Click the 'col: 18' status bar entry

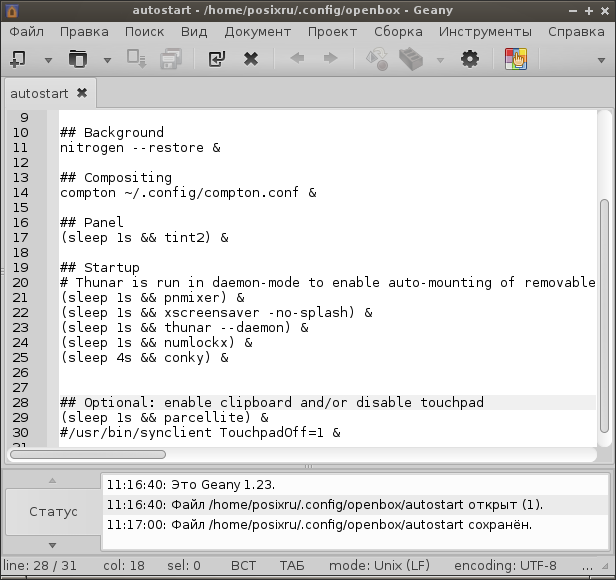124,566
